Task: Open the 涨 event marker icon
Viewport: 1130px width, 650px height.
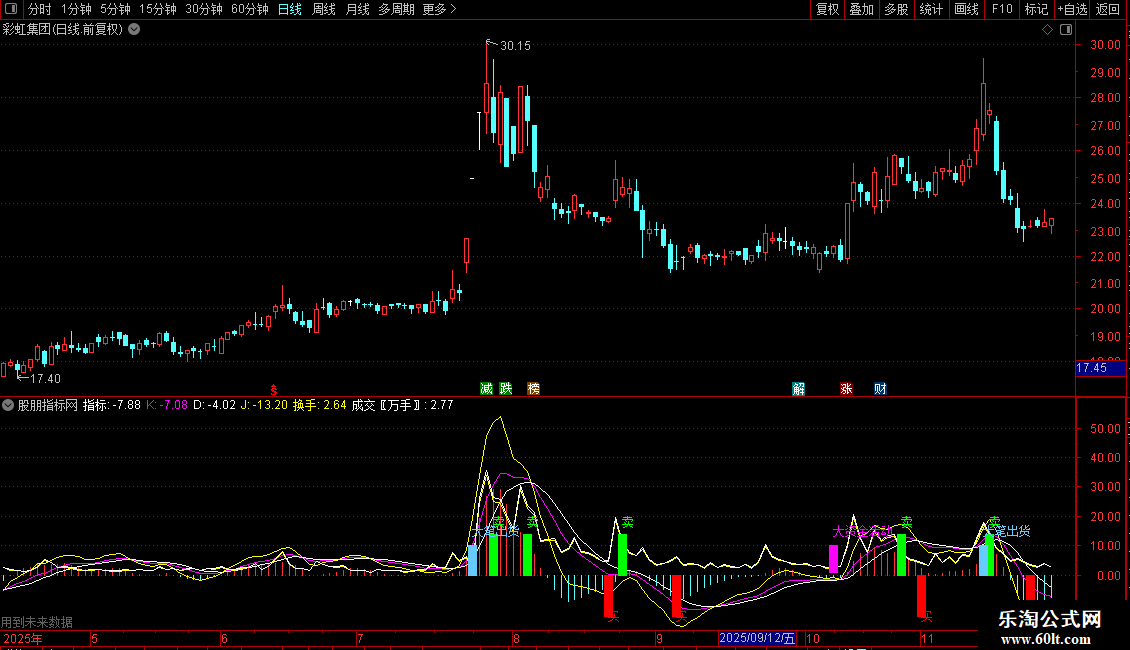Action: (x=846, y=389)
